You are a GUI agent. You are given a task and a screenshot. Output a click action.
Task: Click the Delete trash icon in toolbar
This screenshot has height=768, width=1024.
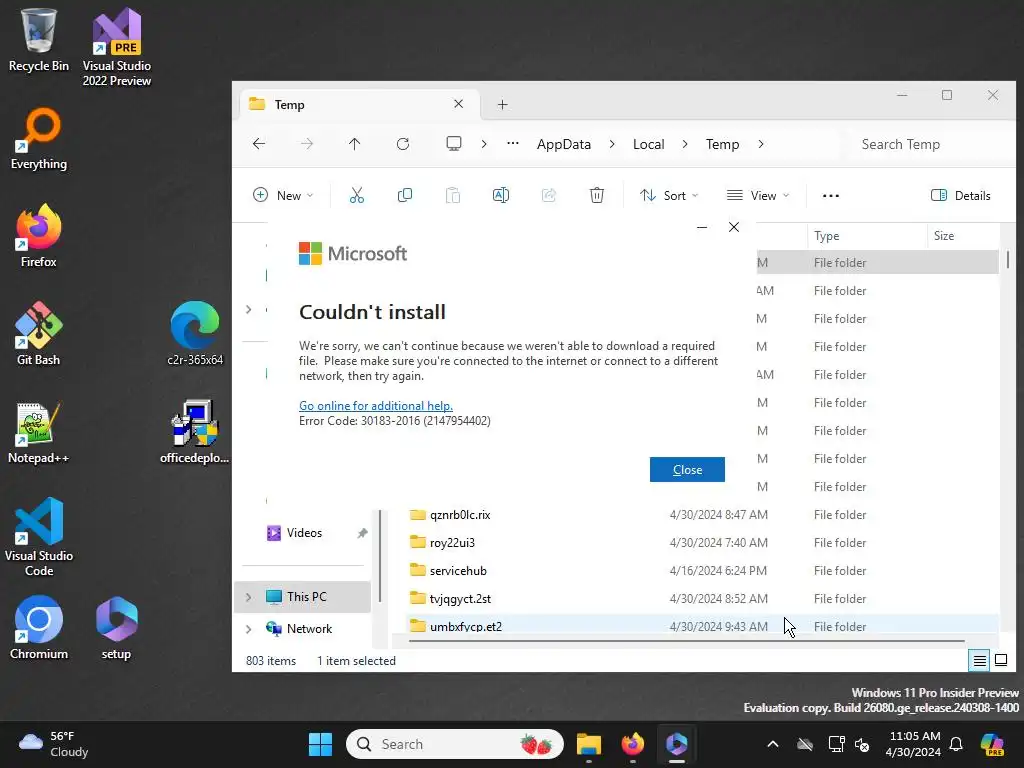coord(597,195)
